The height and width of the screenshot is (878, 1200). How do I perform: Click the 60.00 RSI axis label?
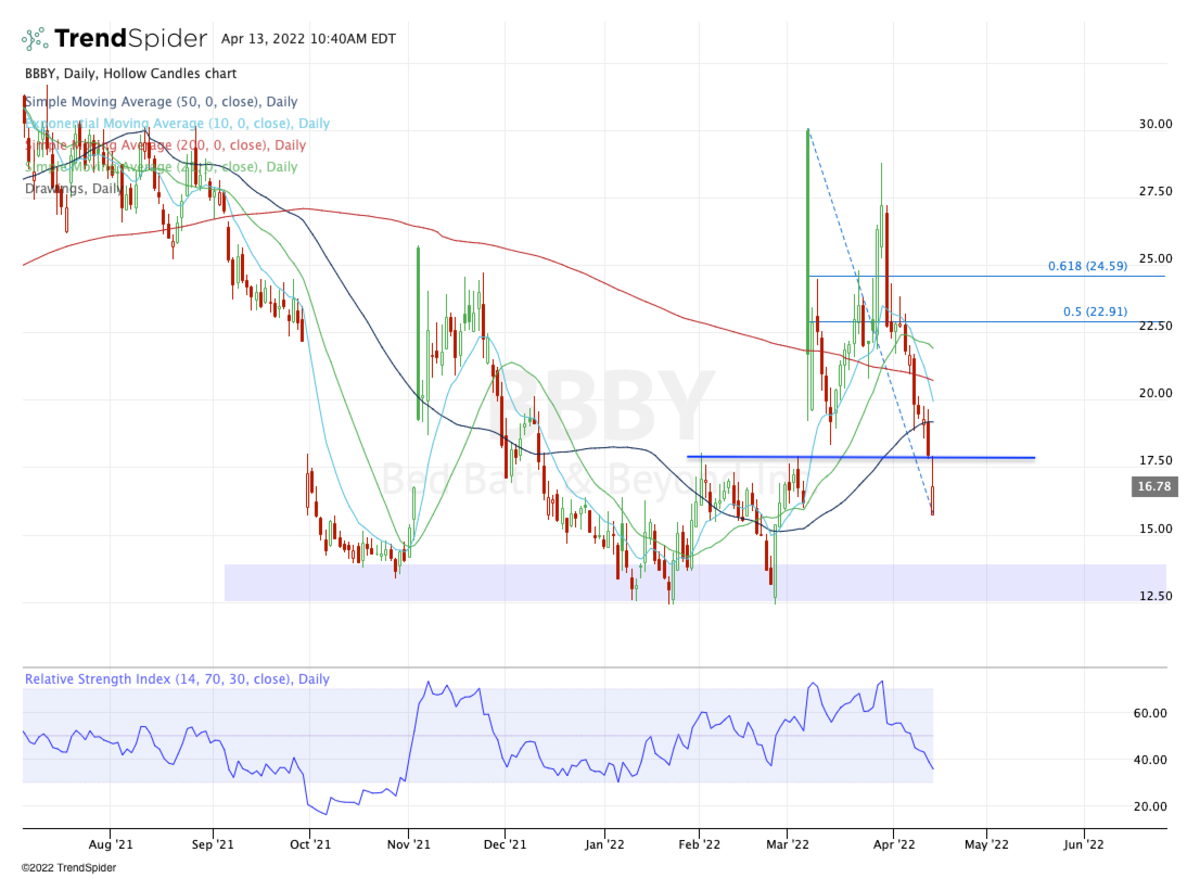pyautogui.click(x=1150, y=714)
